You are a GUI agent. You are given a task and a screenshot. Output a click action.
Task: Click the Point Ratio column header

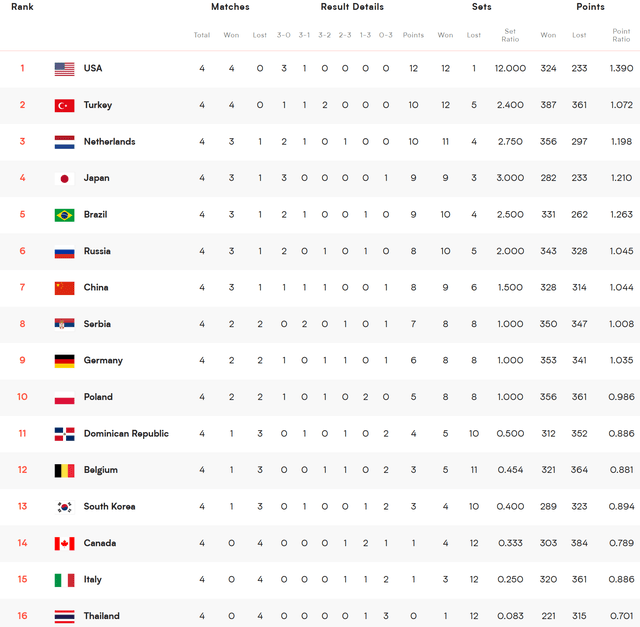(621, 35)
